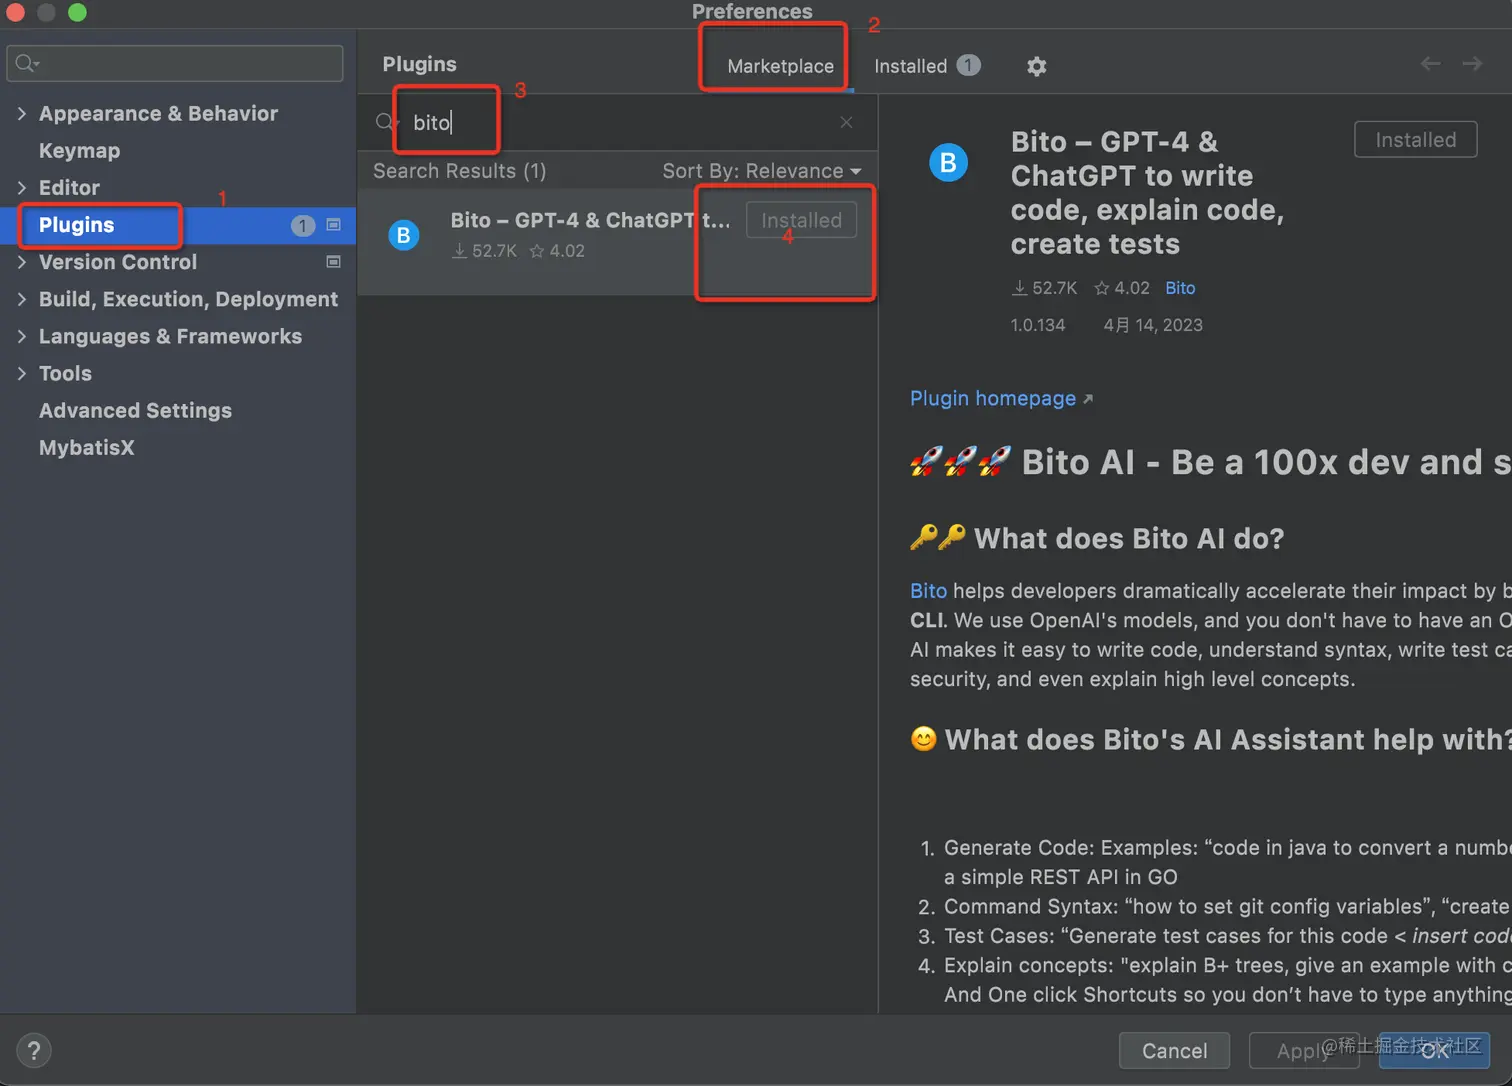Click the project-level icon beside Plugins
The image size is (1512, 1086).
[334, 225]
